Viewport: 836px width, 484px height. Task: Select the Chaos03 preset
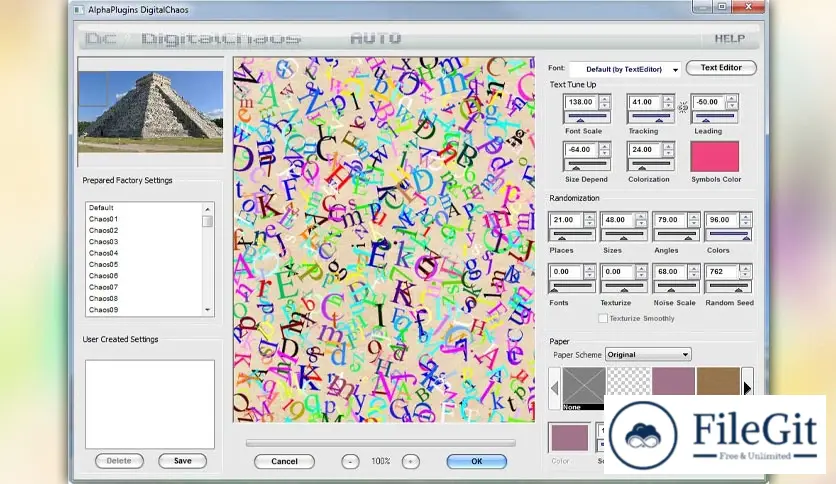click(144, 241)
